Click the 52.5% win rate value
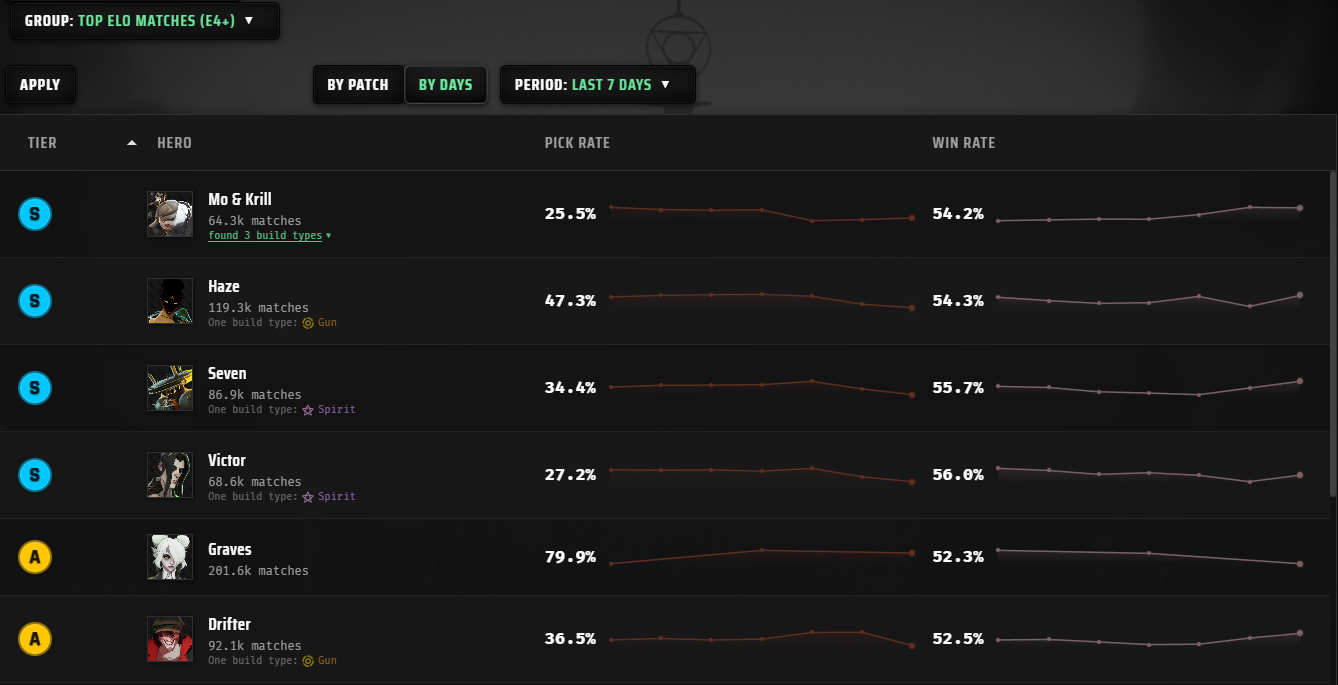 [958, 638]
